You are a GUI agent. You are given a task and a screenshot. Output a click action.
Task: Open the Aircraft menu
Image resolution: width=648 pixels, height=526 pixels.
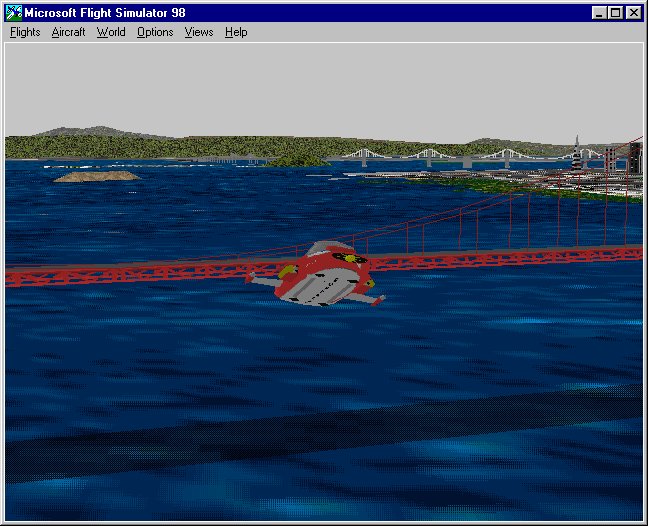coord(68,32)
